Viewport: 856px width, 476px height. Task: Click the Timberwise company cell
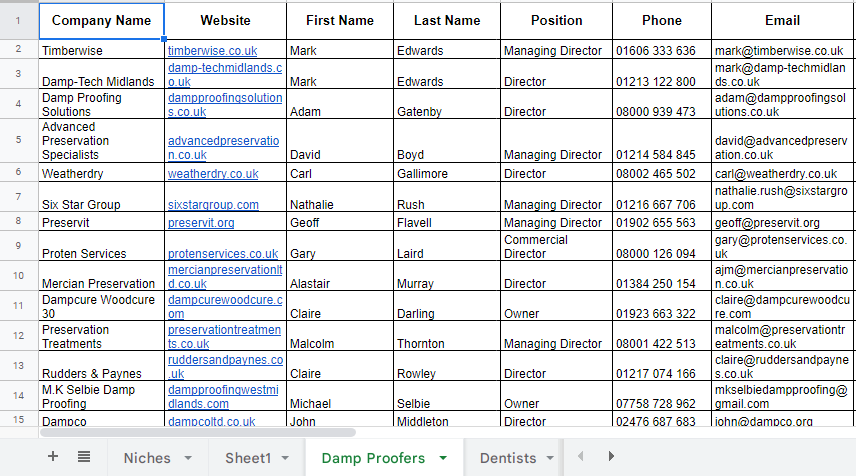click(x=102, y=50)
